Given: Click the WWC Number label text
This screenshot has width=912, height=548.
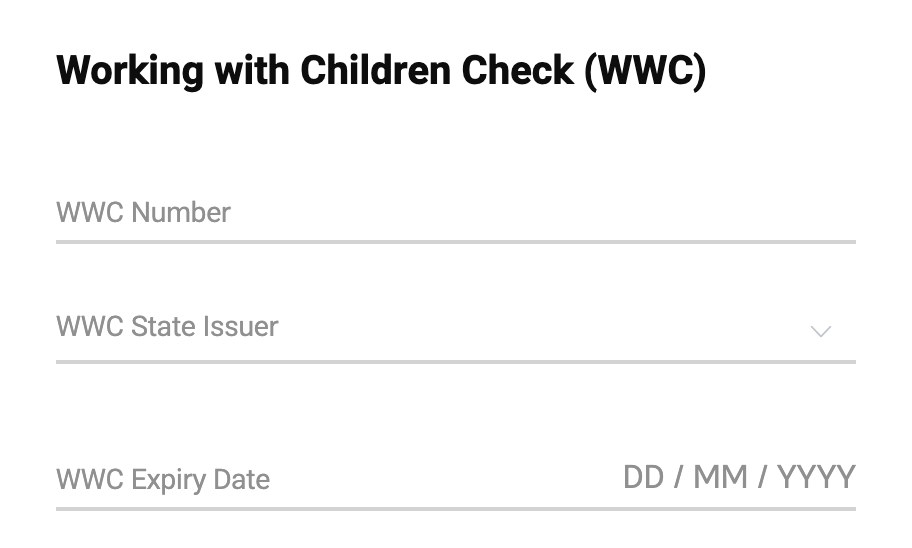Looking at the screenshot, I should (143, 212).
